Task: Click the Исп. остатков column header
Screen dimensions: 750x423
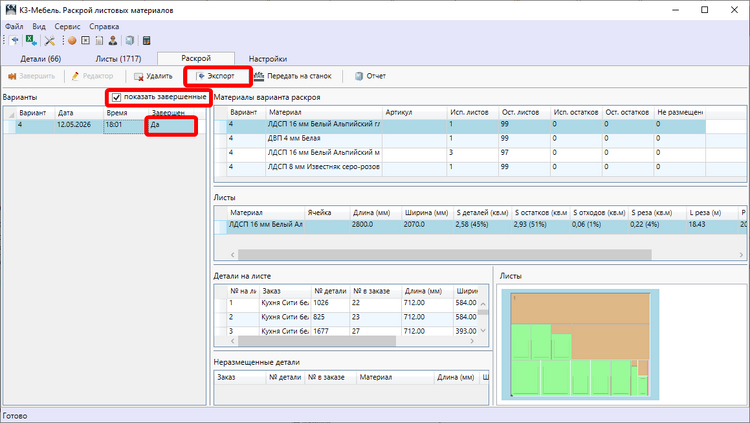Action: coord(576,112)
